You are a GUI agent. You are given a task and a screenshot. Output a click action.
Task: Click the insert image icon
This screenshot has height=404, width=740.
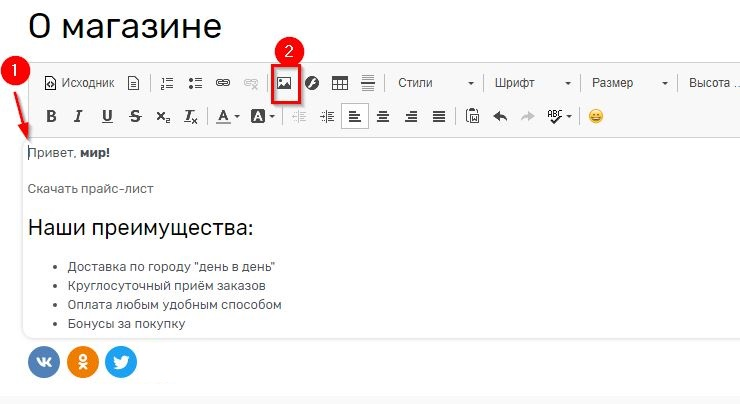(284, 83)
